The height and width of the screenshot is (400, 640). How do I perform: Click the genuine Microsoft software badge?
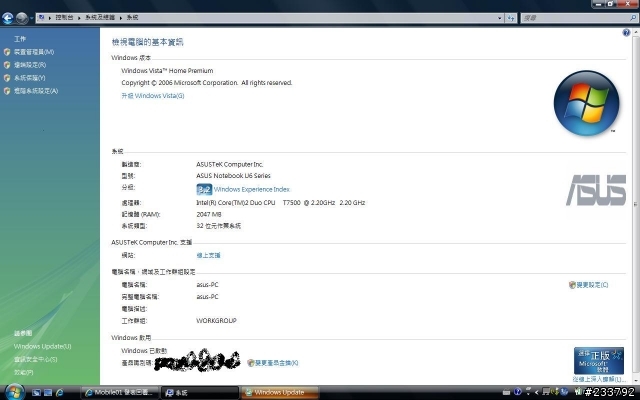[598, 360]
